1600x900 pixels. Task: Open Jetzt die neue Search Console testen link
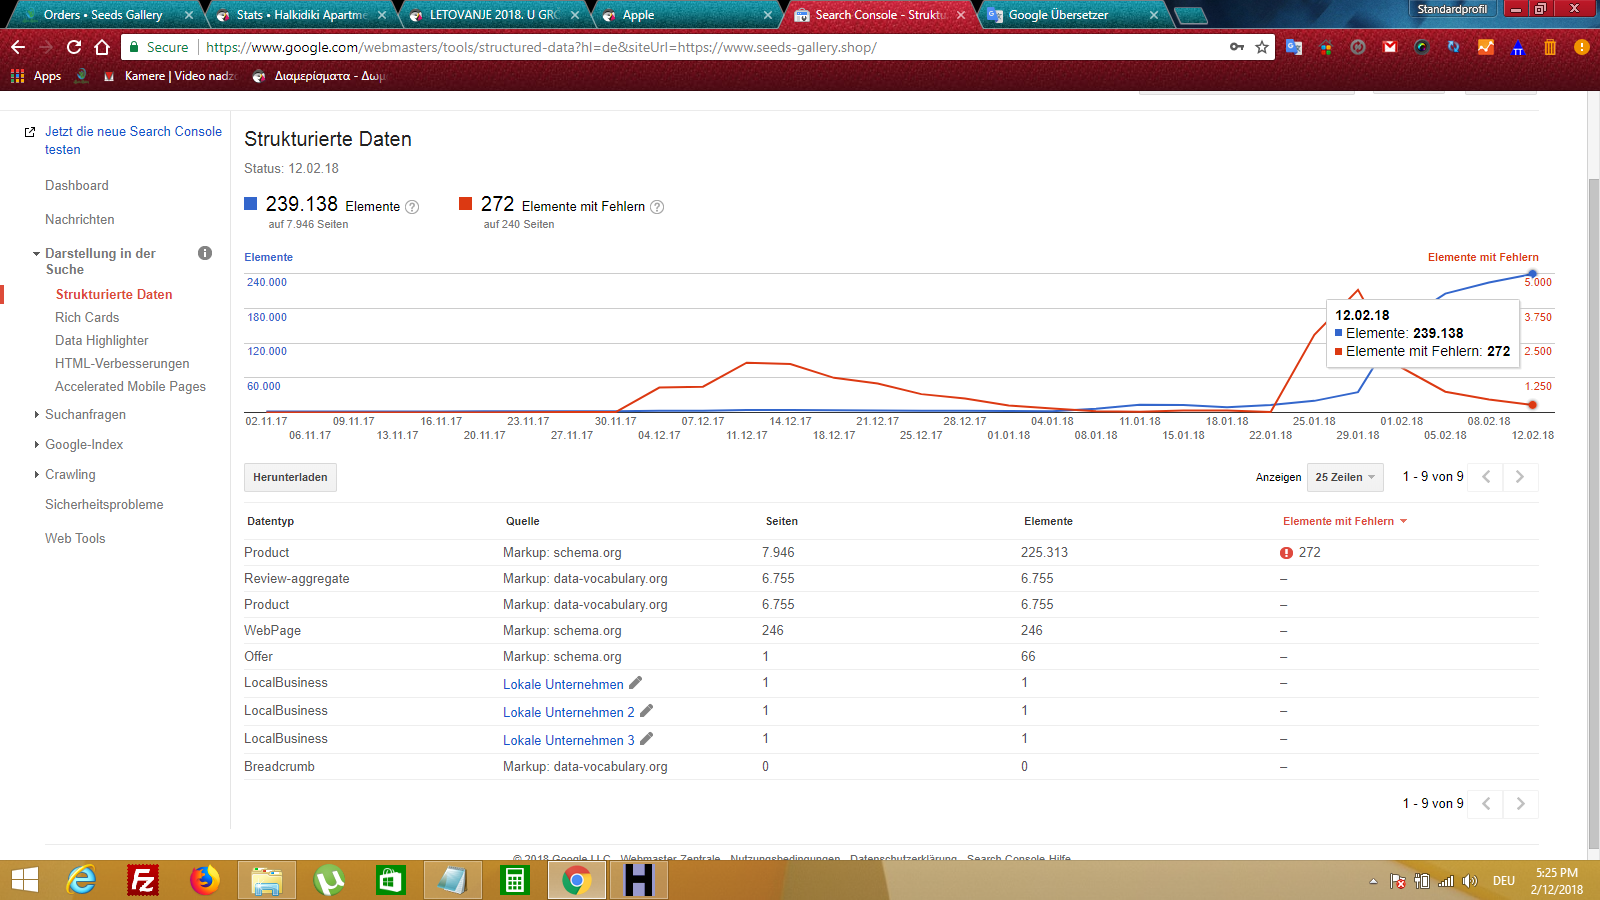coord(133,140)
